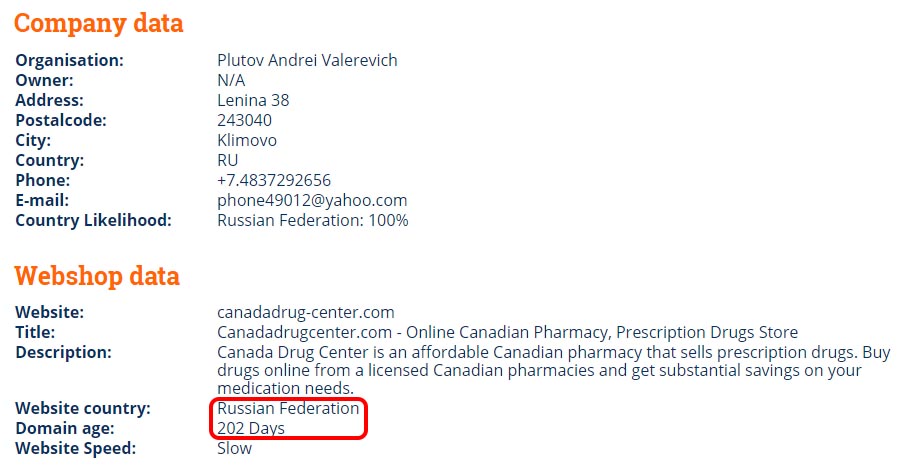903x469 pixels.
Task: Click the Owner N/A value
Action: tap(231, 80)
